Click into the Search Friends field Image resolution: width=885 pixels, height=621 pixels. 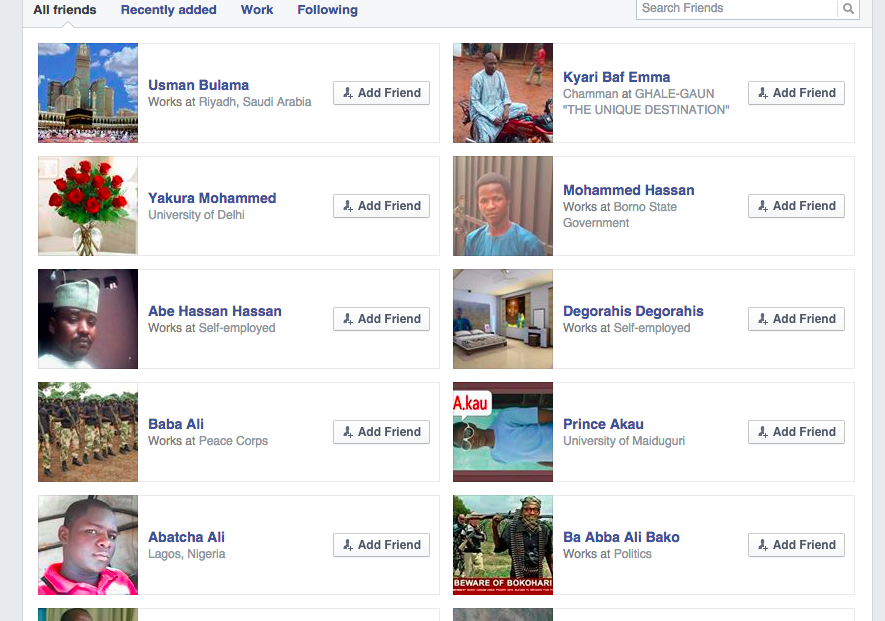737,8
